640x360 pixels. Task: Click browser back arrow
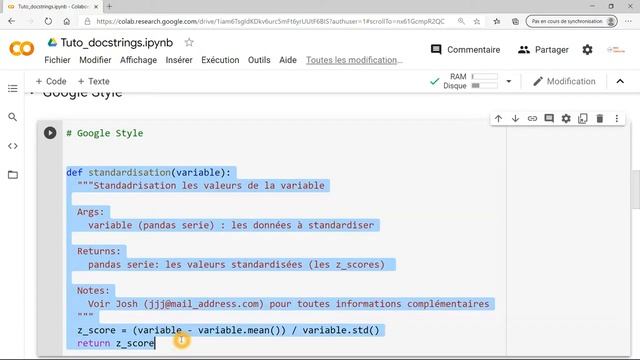coord(11,21)
